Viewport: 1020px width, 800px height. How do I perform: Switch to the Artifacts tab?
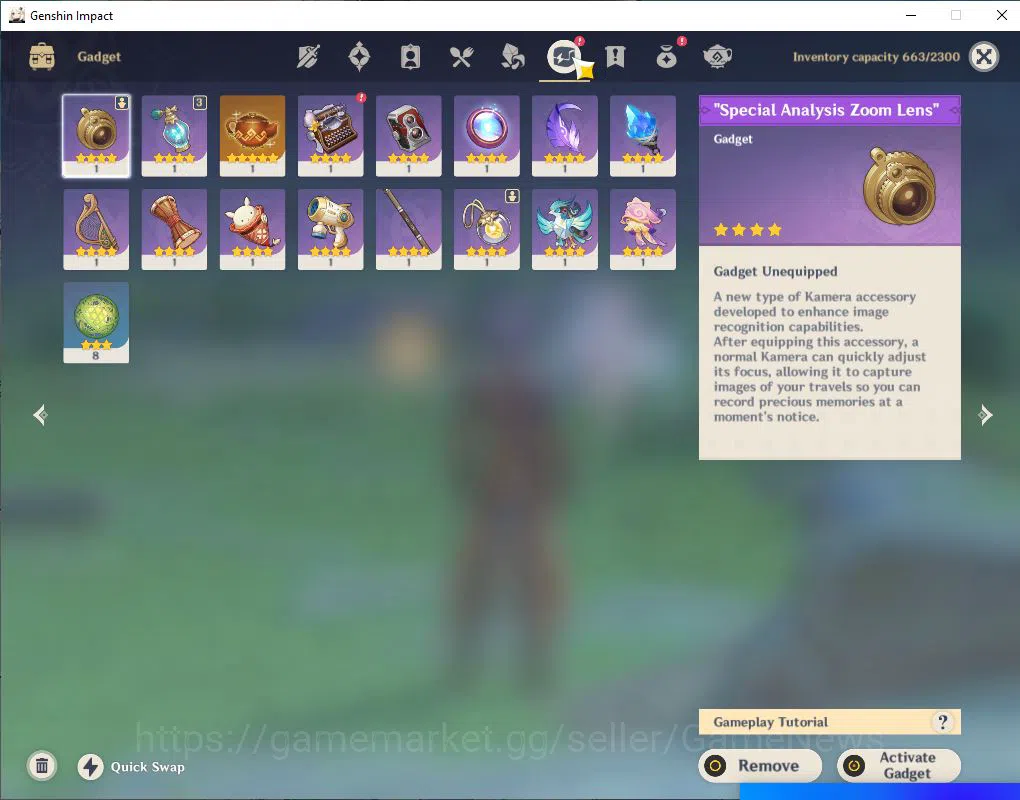[x=359, y=57]
